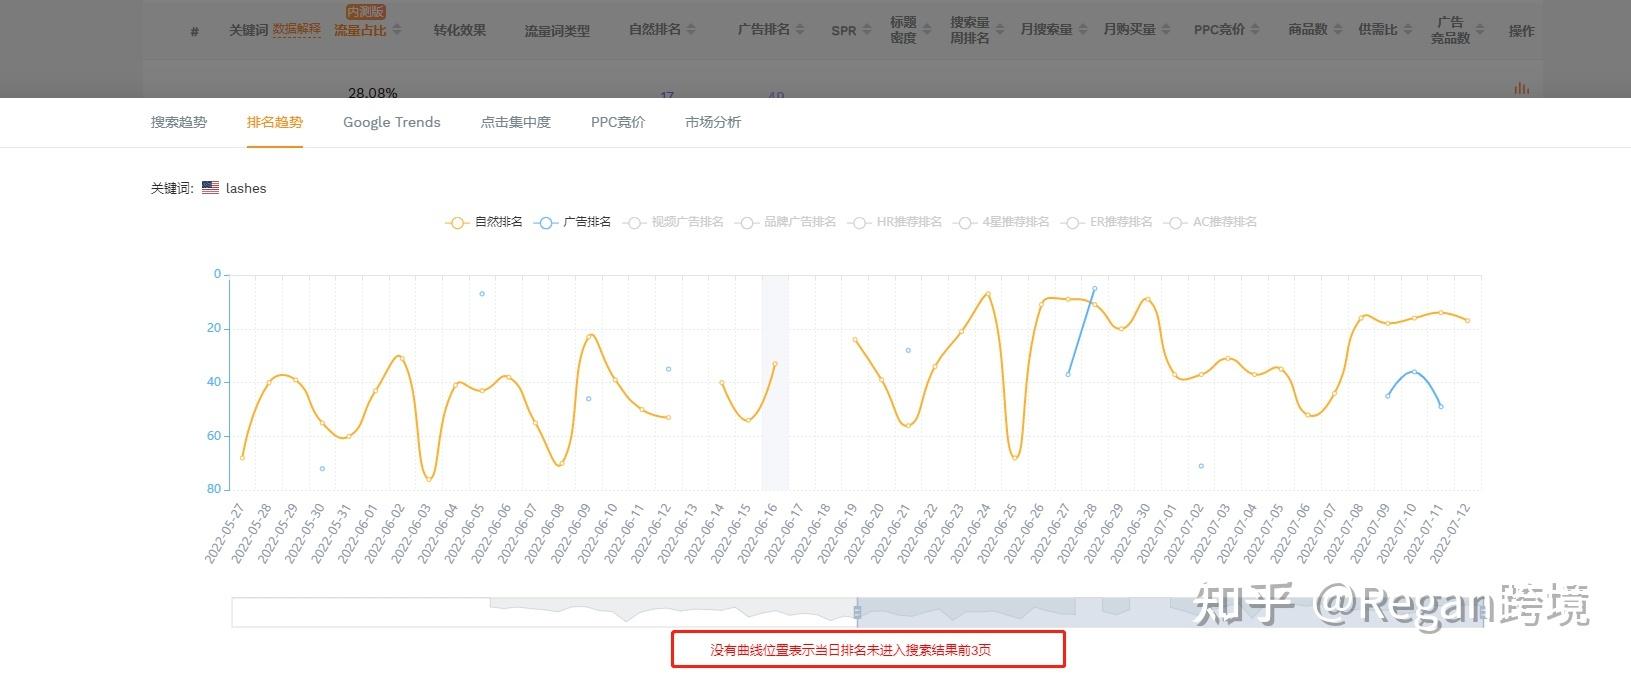Click the isolated 广告排名 dot on 2022-06-05
Image resolution: width=1631 pixels, height=677 pixels.
coord(482,293)
